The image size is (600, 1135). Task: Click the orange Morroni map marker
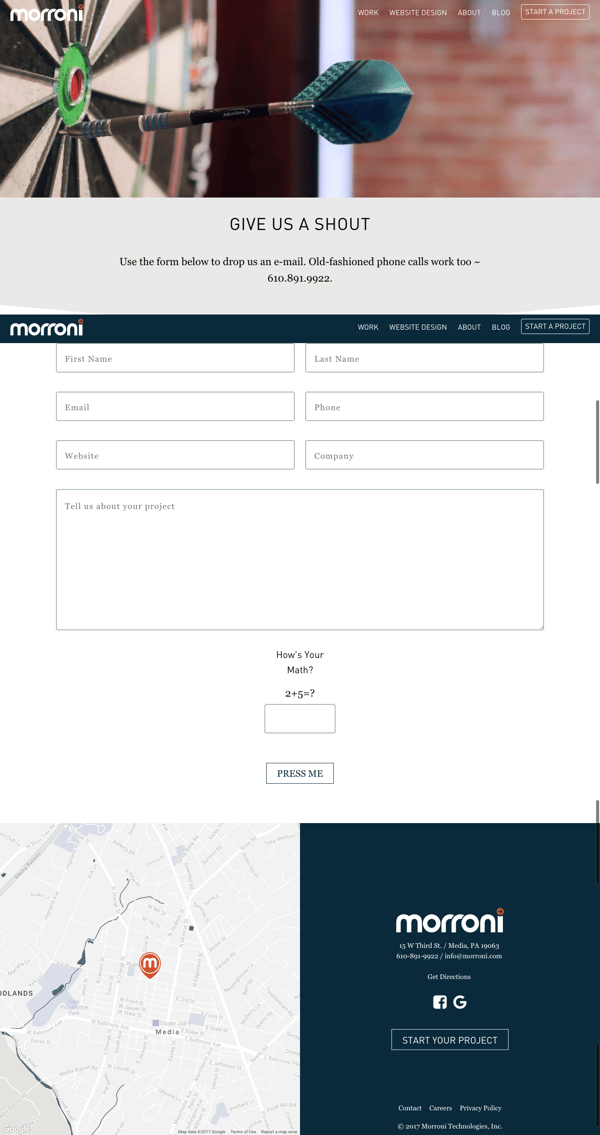pyautogui.click(x=149, y=964)
